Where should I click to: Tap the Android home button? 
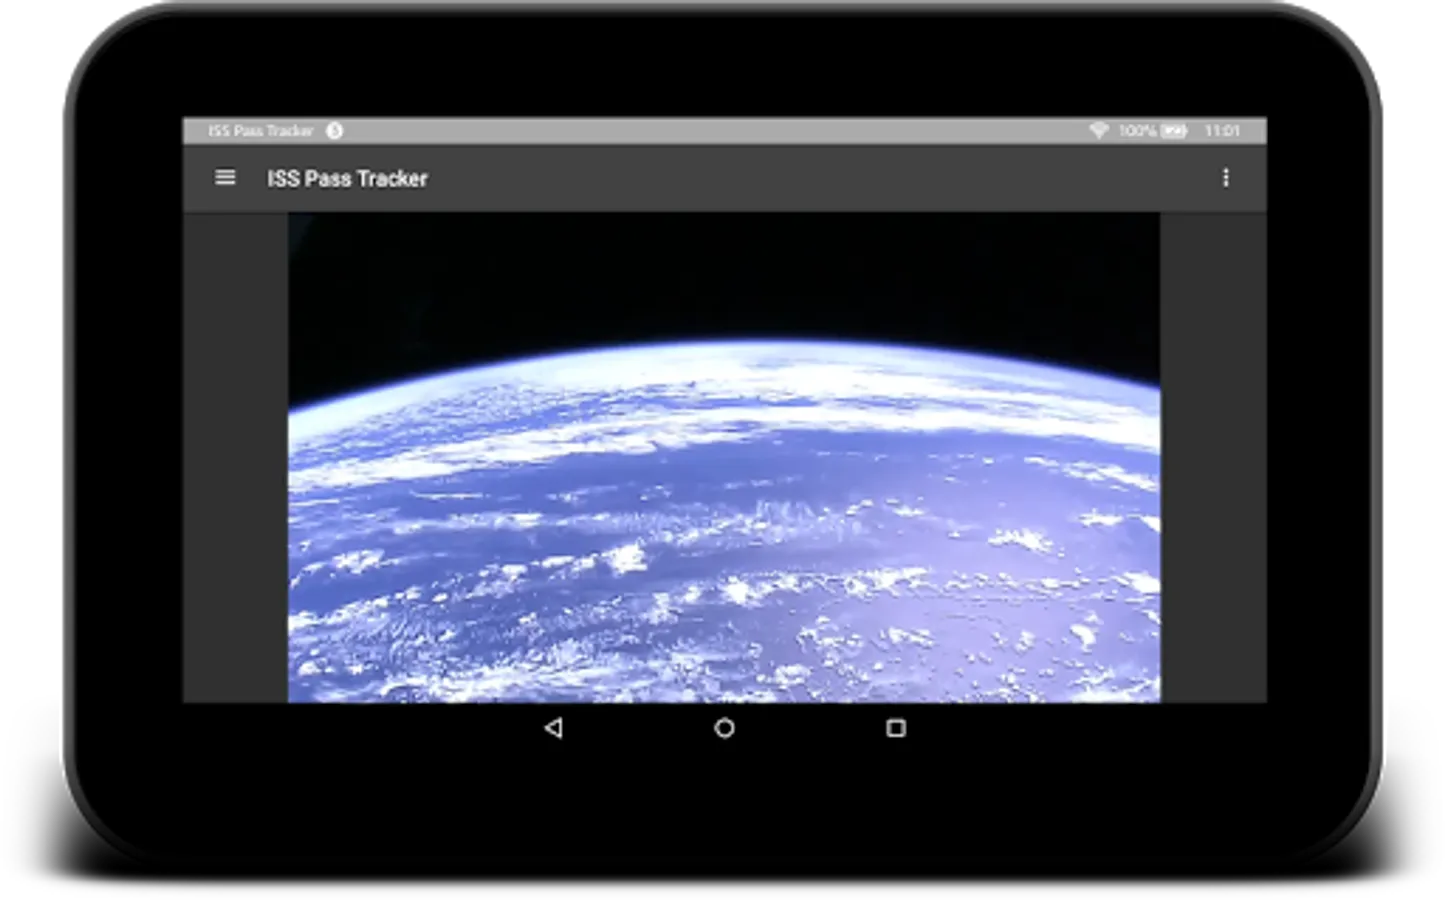tap(725, 728)
